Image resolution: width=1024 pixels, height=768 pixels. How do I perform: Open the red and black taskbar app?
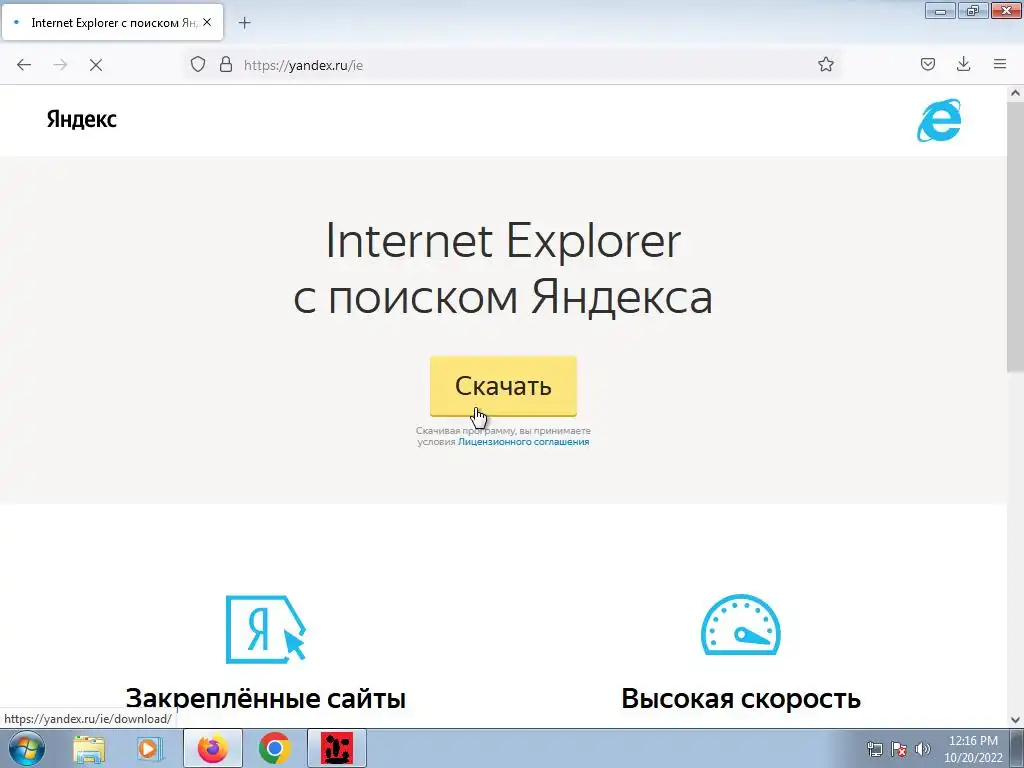coord(337,748)
